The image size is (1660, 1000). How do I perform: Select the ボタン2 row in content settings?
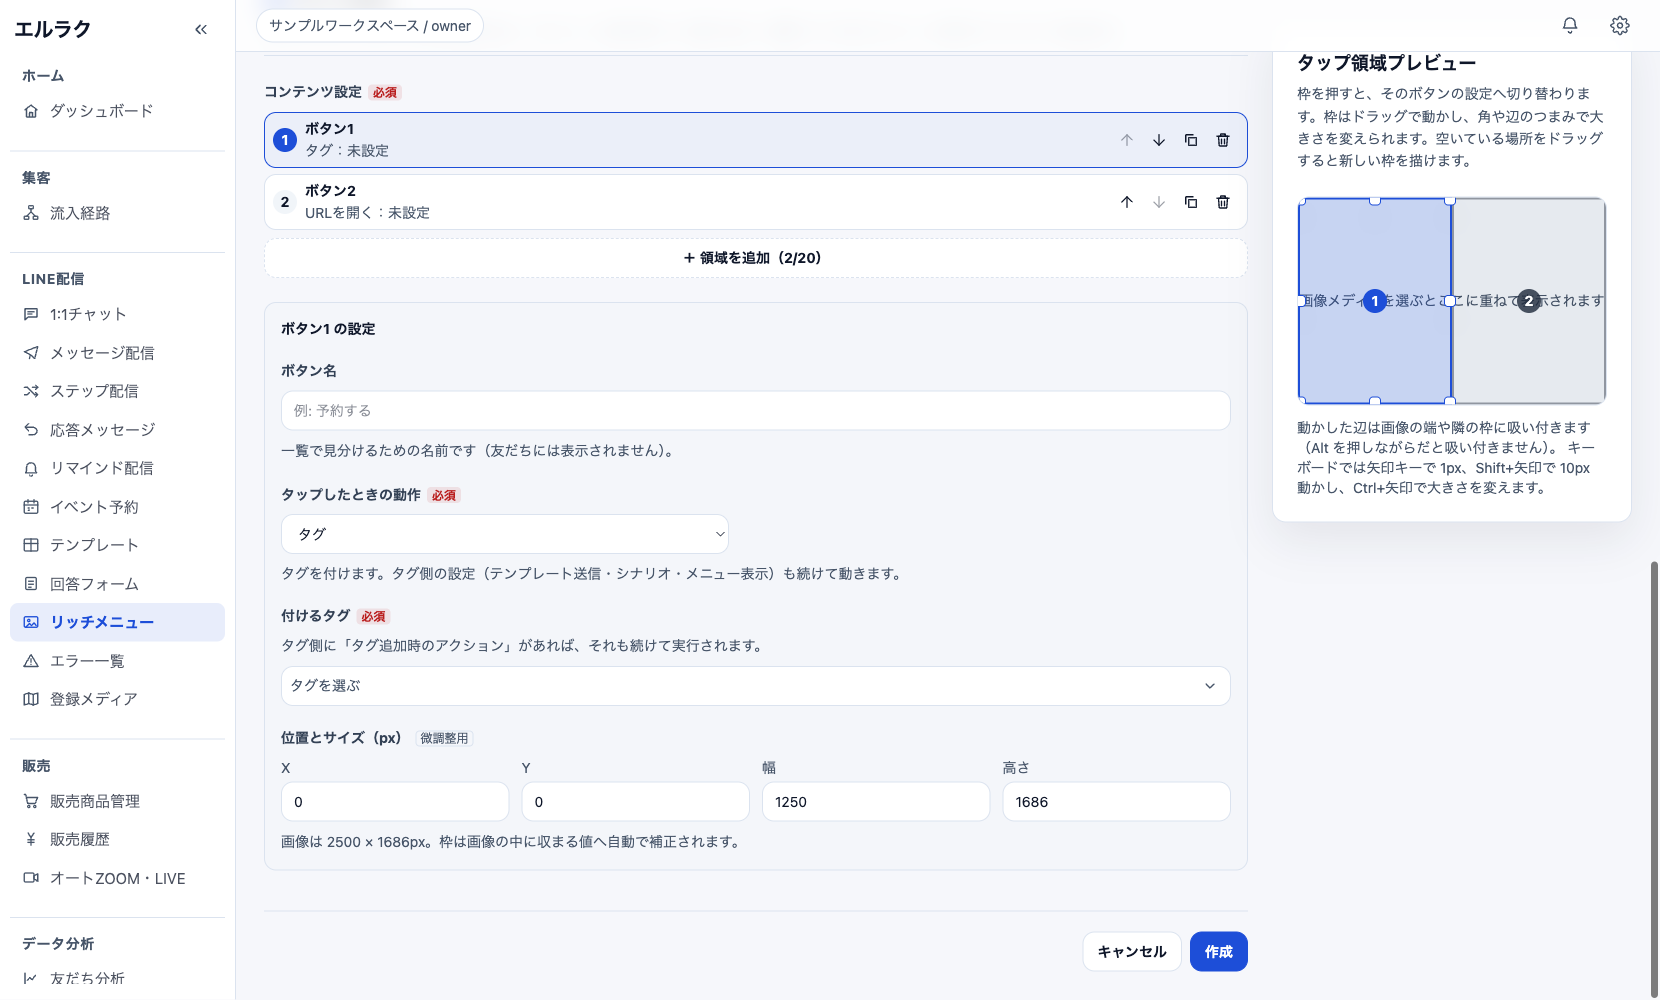click(x=755, y=202)
